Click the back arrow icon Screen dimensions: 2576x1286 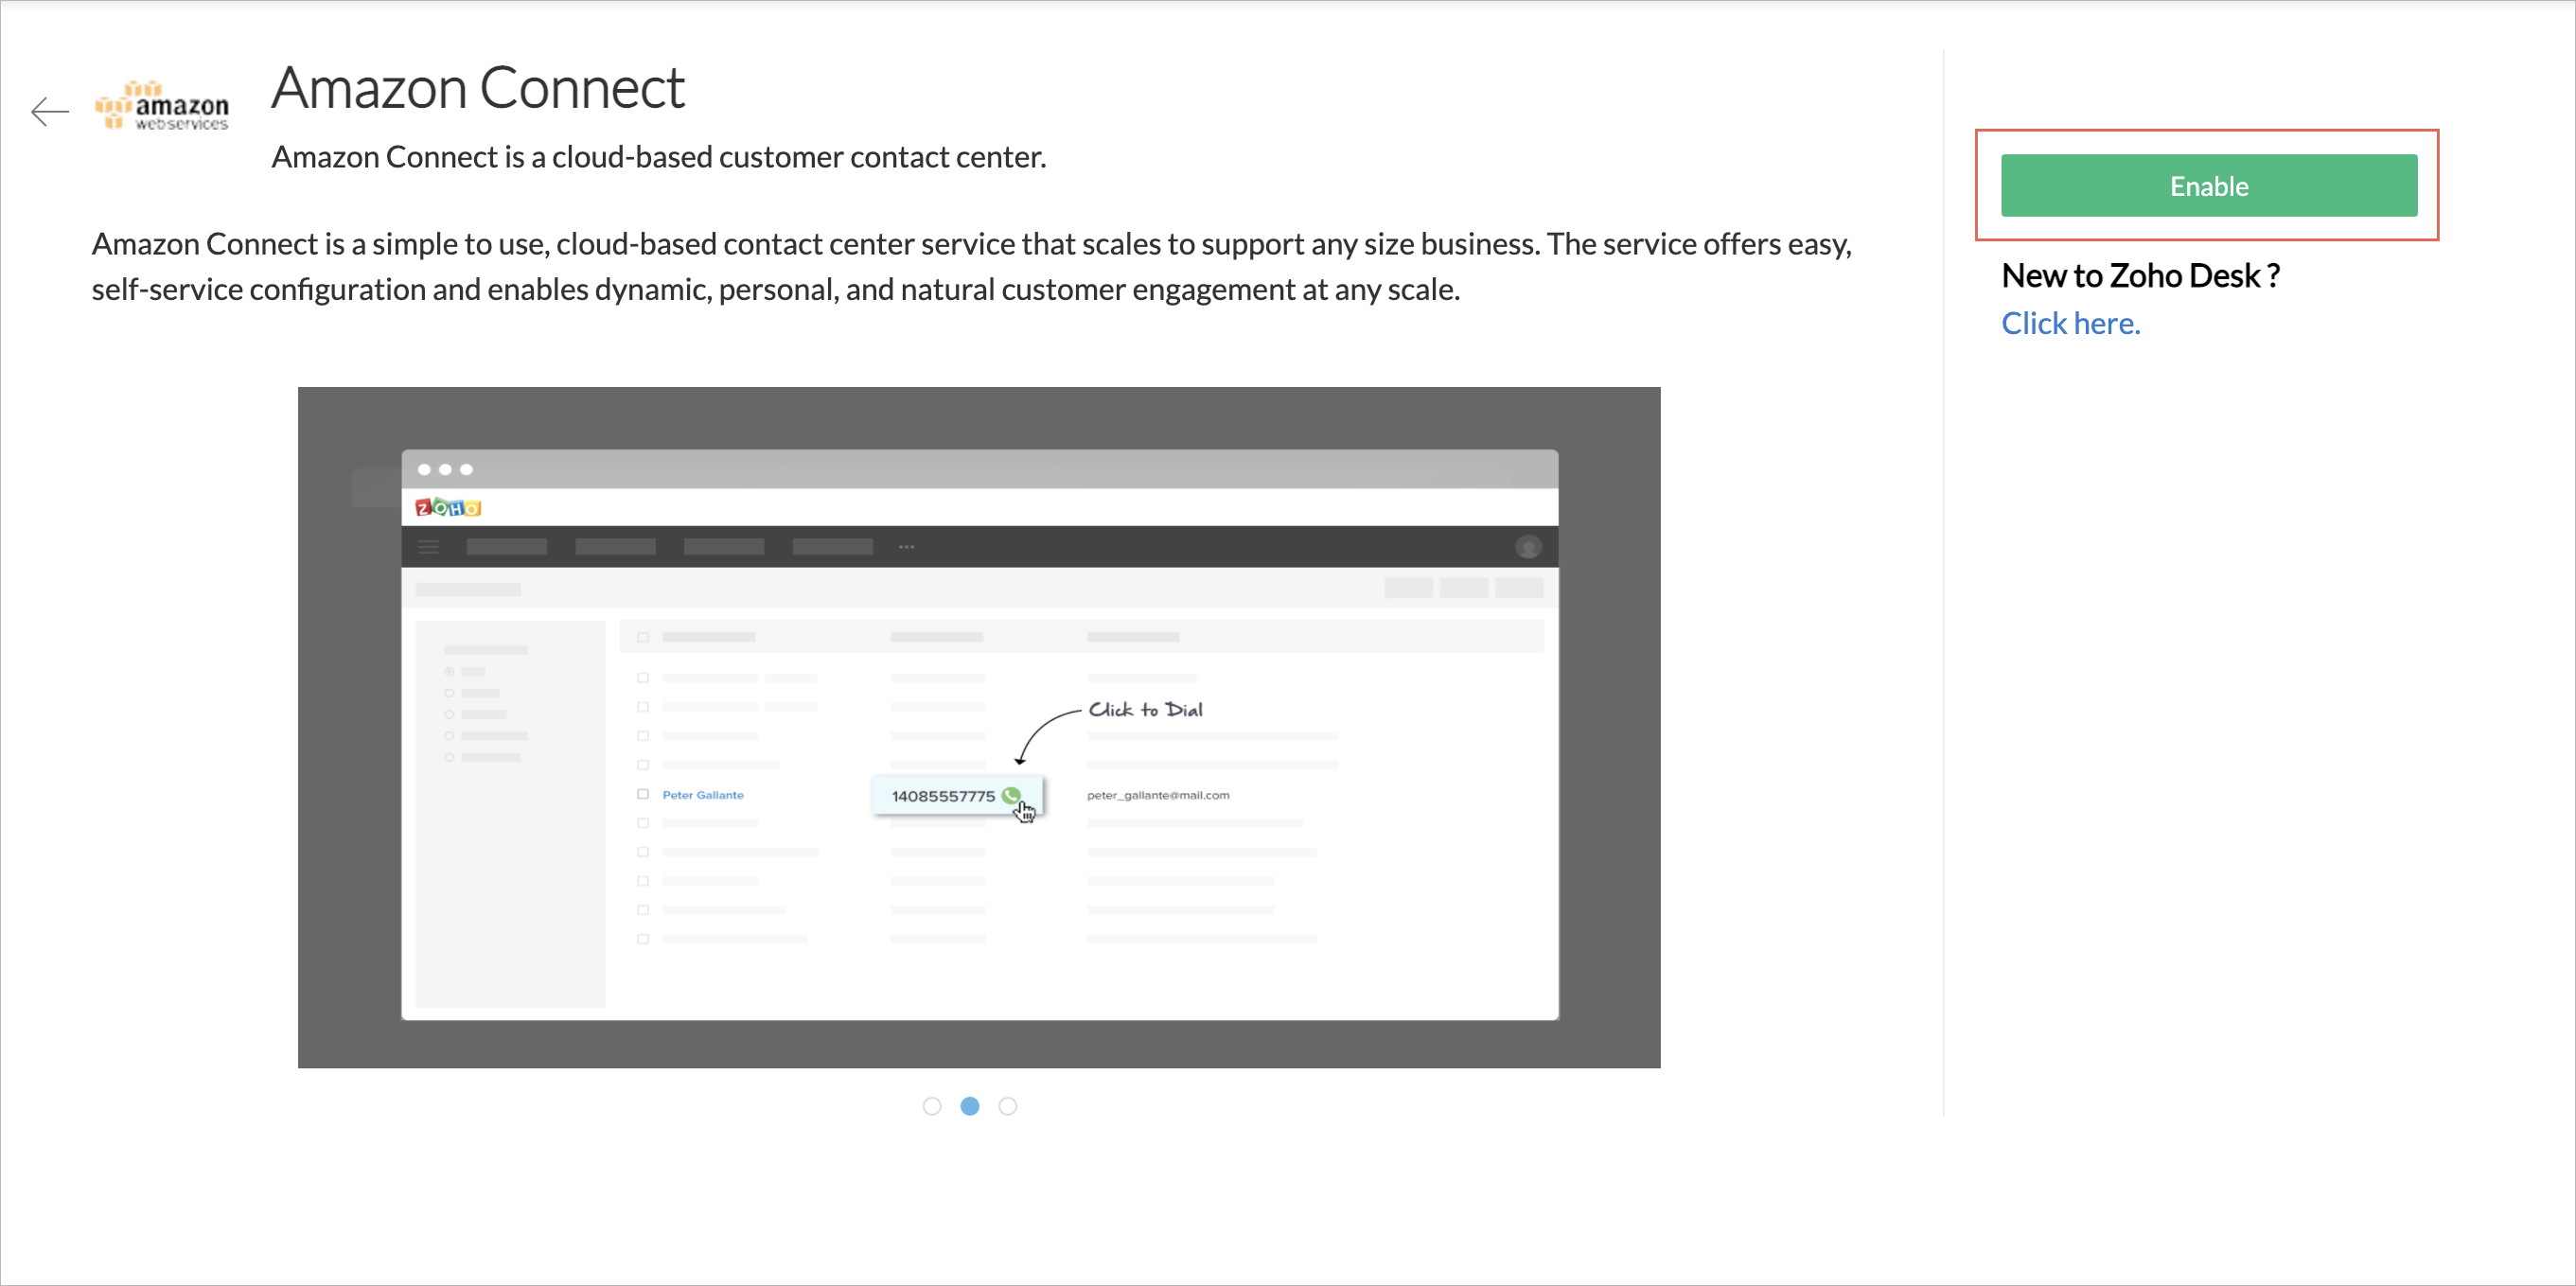pos(49,111)
